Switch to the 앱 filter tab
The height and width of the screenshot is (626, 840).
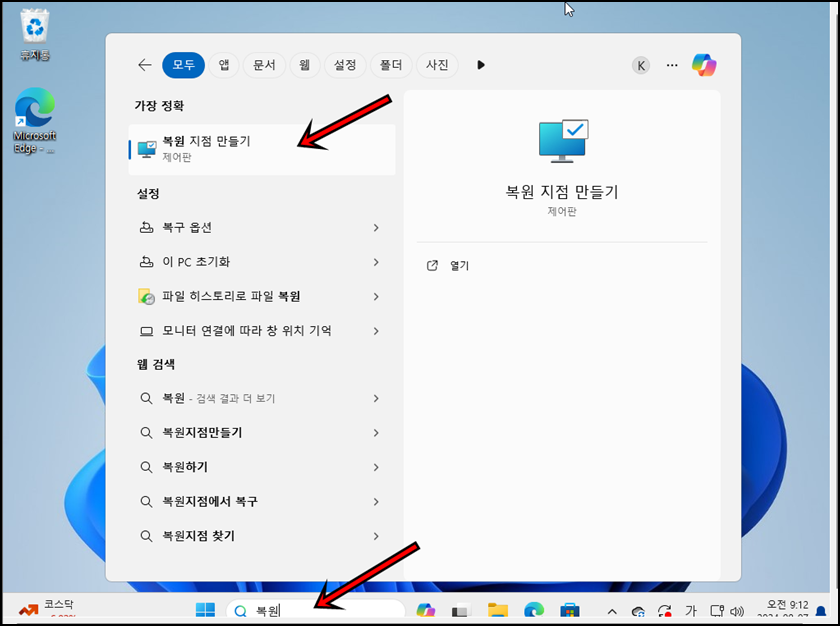coord(224,65)
